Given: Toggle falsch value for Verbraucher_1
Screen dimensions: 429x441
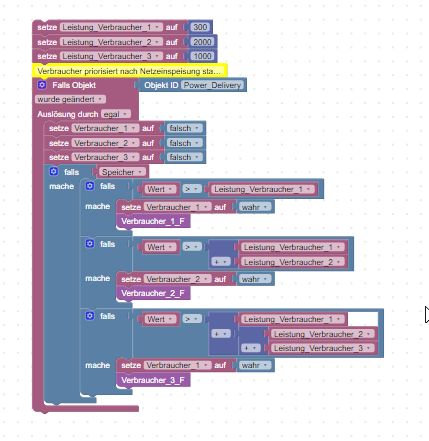Looking at the screenshot, I should (x=184, y=128).
